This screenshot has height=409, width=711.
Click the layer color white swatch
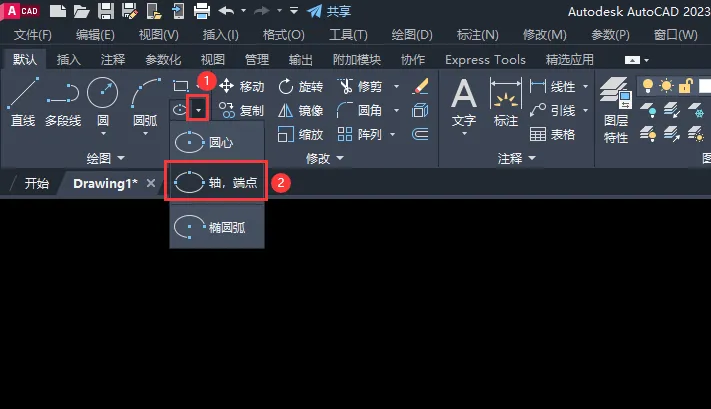pyautogui.click(x=704, y=85)
